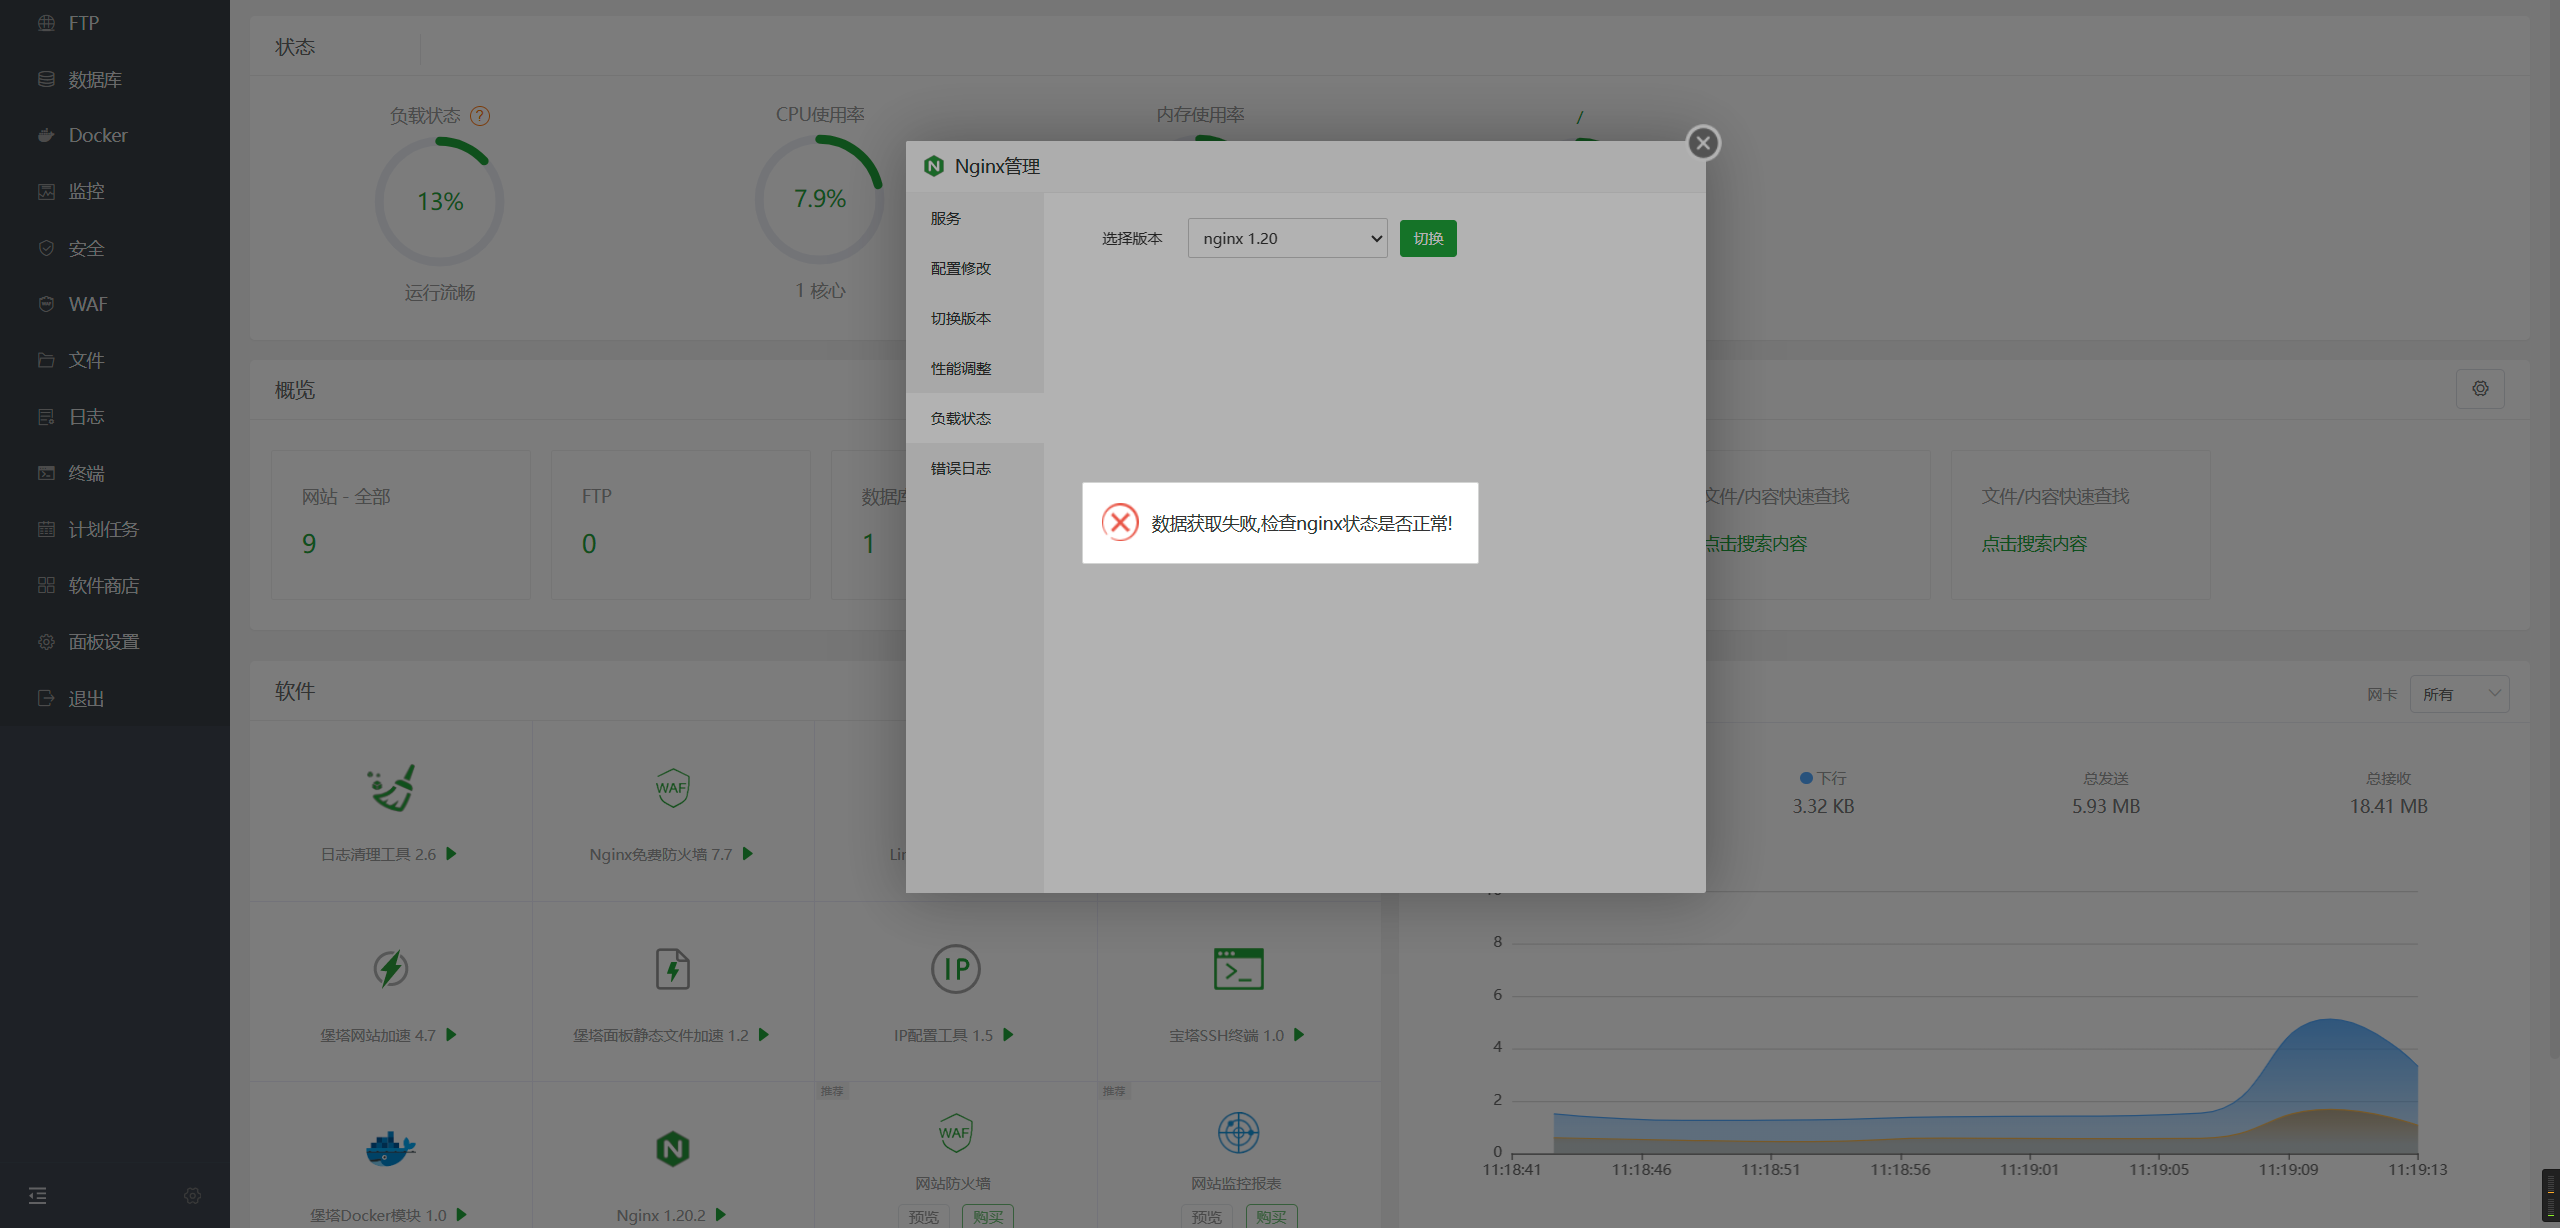The height and width of the screenshot is (1228, 2560).
Task: Click the 网站 - 全部 count card
Action: 400,525
